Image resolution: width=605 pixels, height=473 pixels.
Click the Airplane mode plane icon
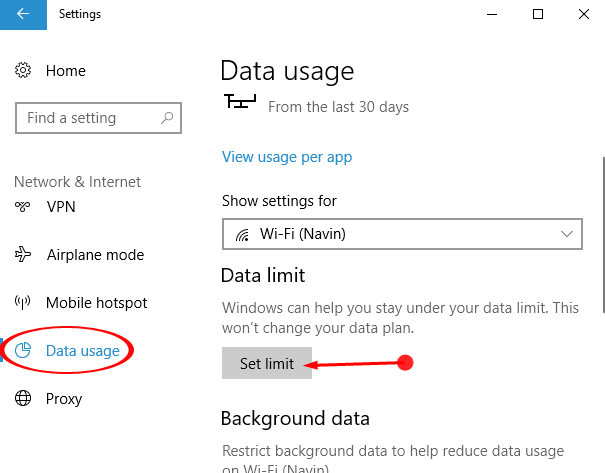[x=23, y=255]
